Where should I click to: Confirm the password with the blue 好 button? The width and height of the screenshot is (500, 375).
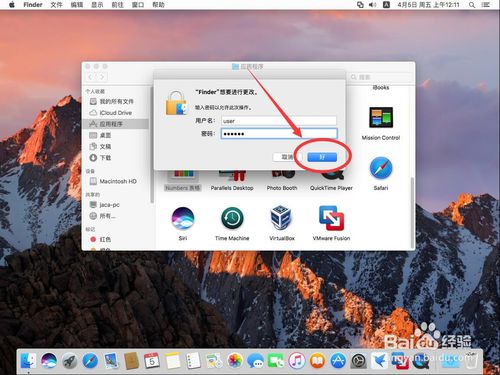click(322, 157)
